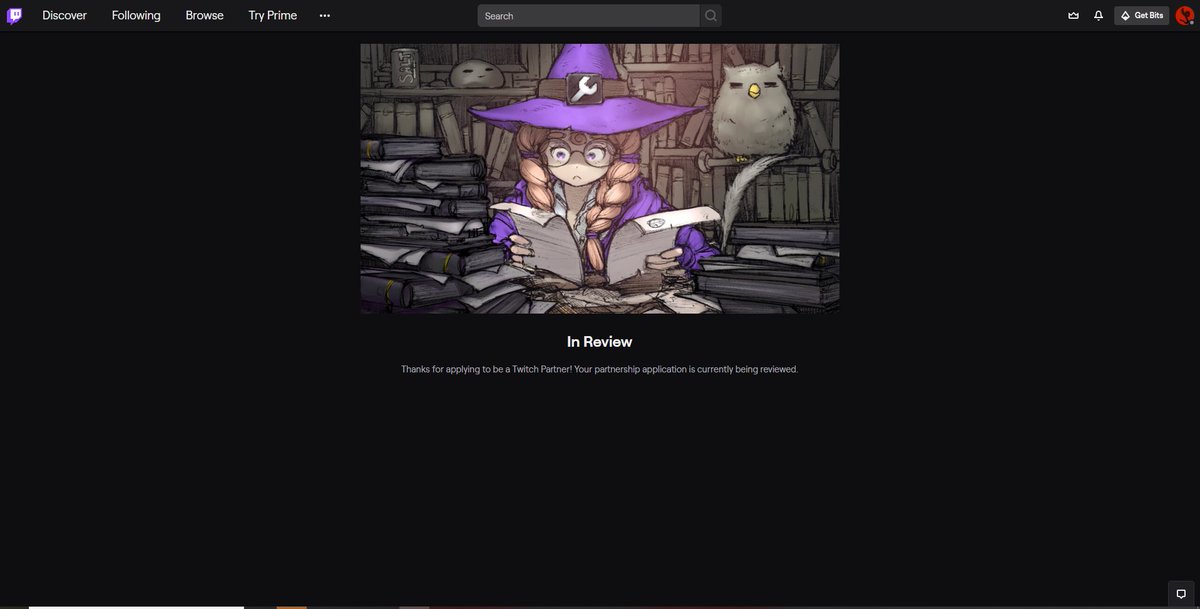Focus the Search input field
This screenshot has height=609, width=1200.
coord(588,14)
